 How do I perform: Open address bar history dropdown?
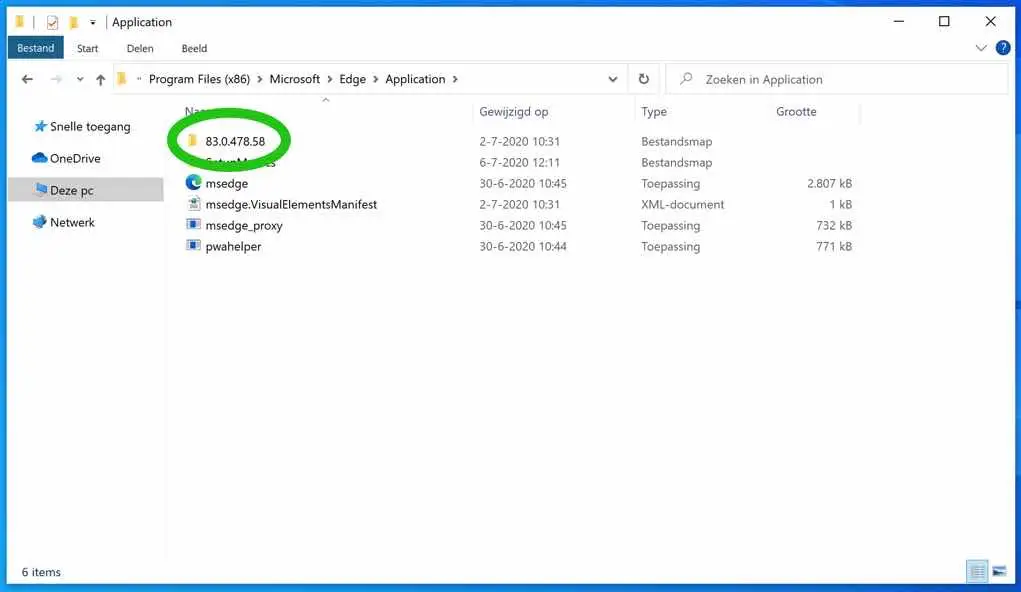coord(613,79)
